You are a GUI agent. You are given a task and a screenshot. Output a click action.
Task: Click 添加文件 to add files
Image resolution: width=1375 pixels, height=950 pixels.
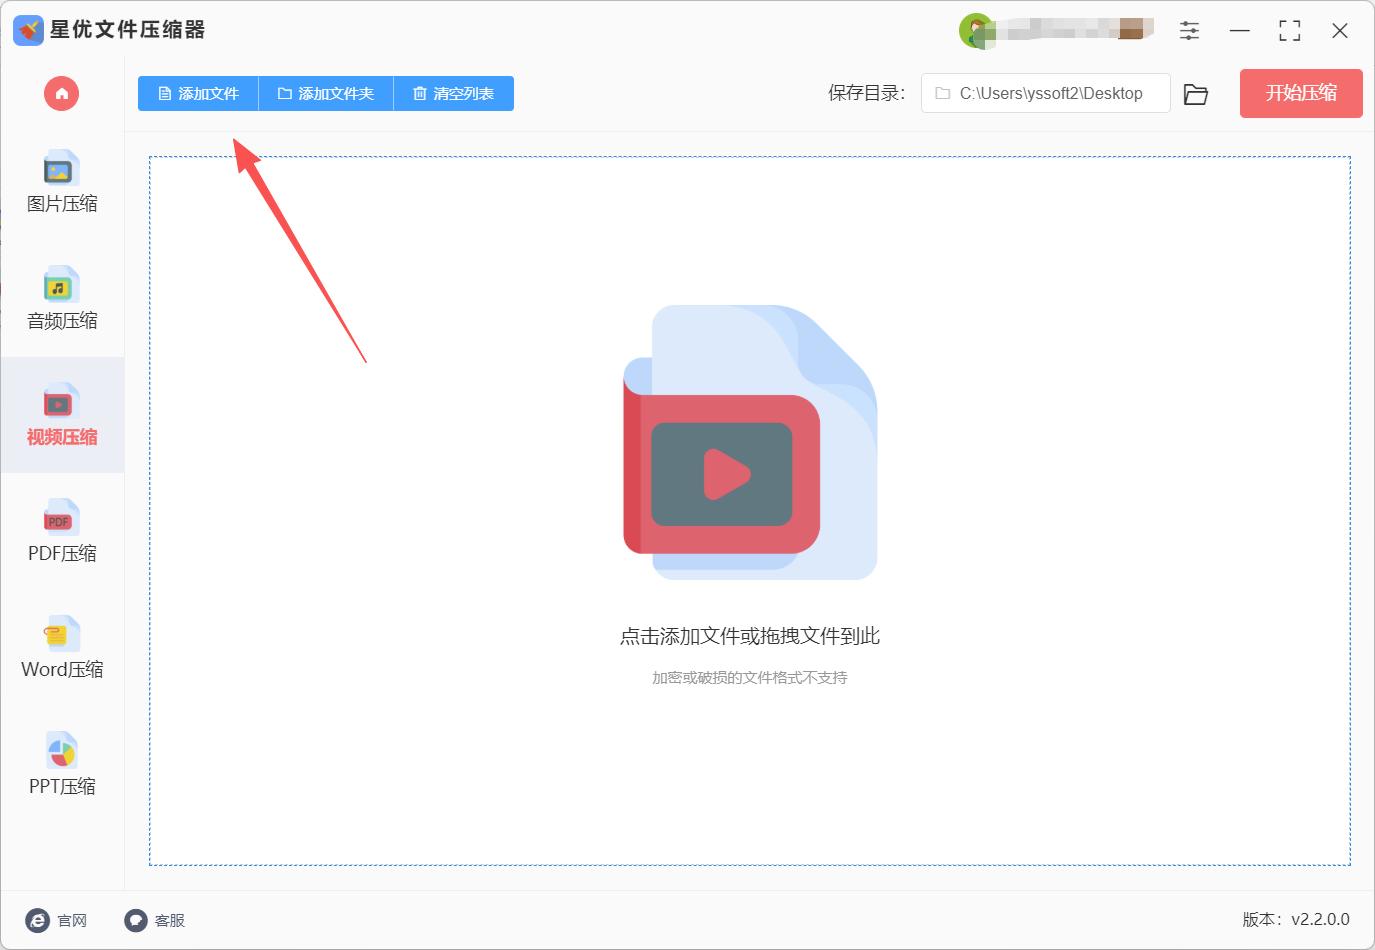click(x=197, y=93)
